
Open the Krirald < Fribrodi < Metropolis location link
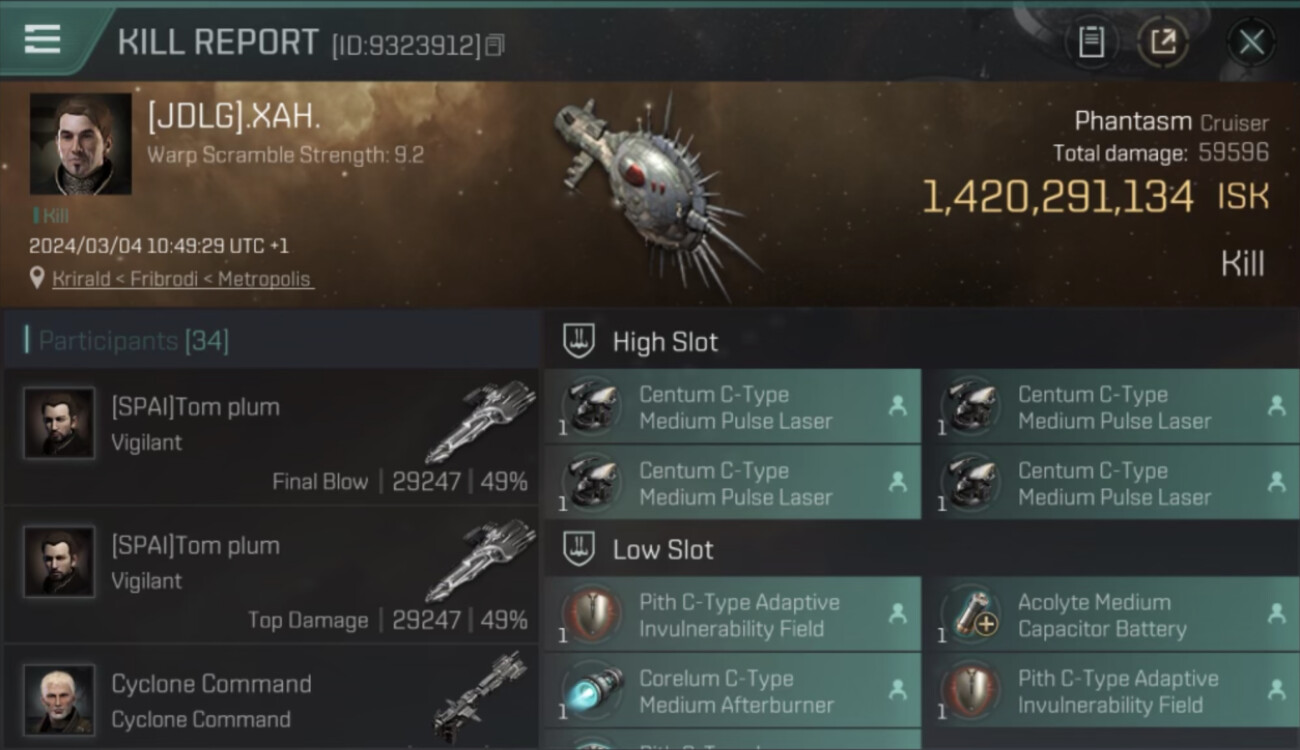coord(182,279)
